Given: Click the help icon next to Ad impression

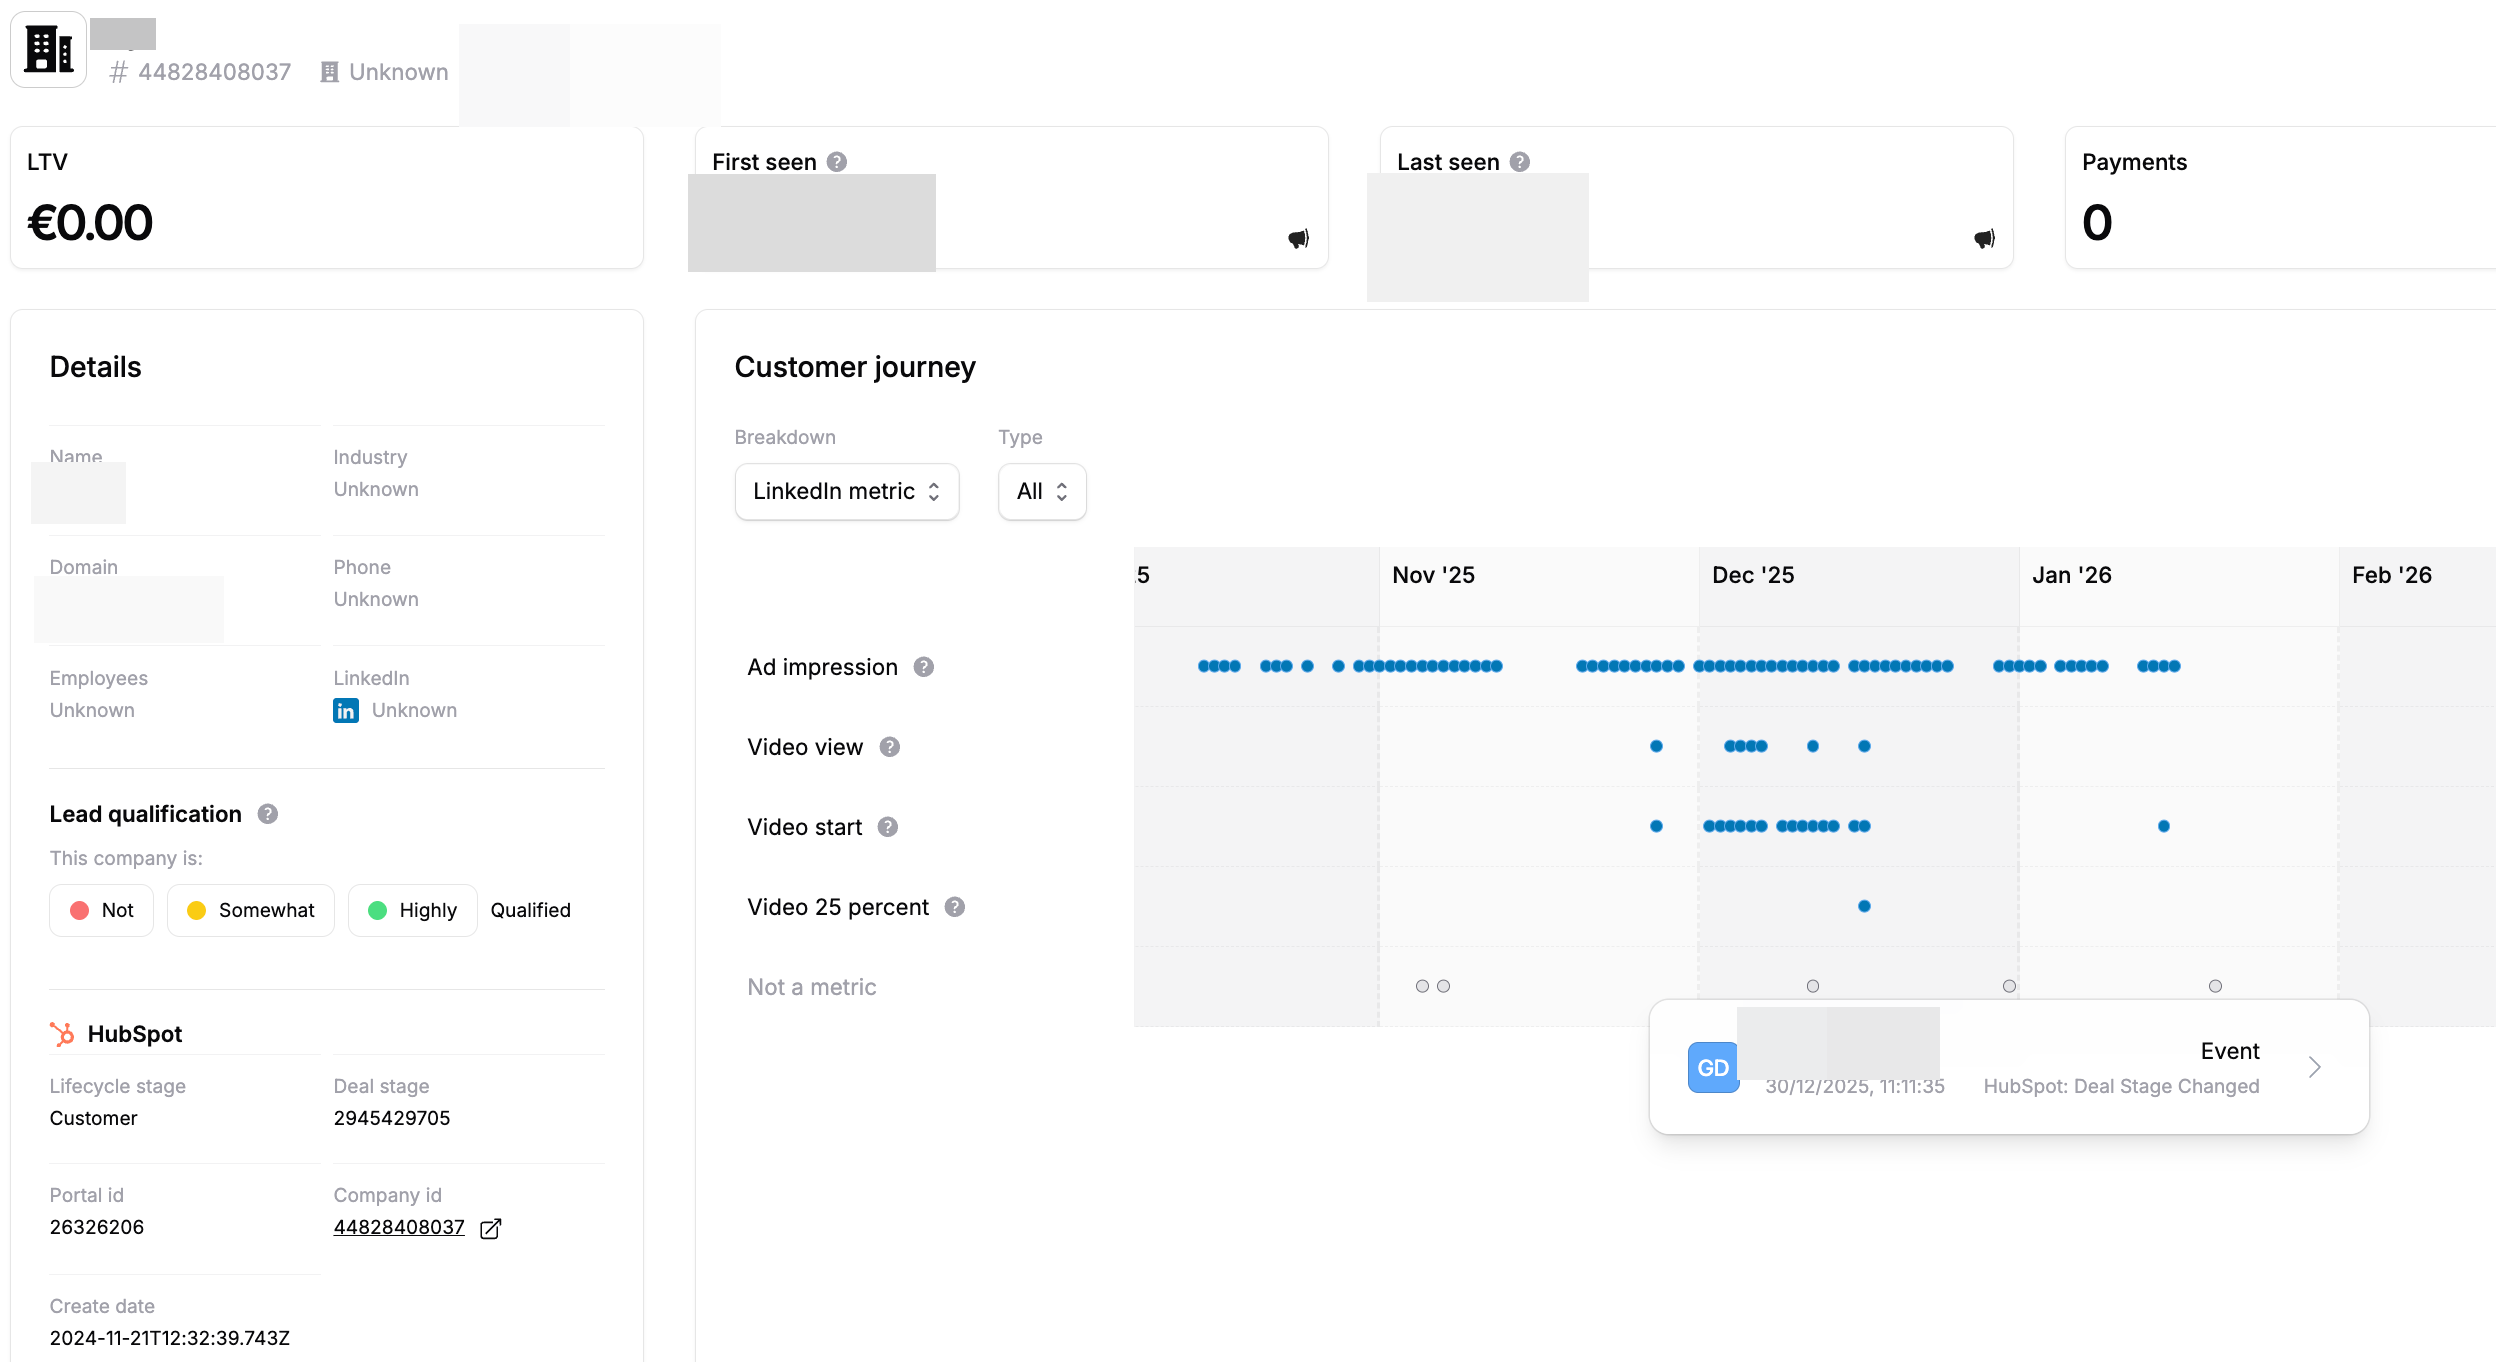Looking at the screenshot, I should (924, 666).
